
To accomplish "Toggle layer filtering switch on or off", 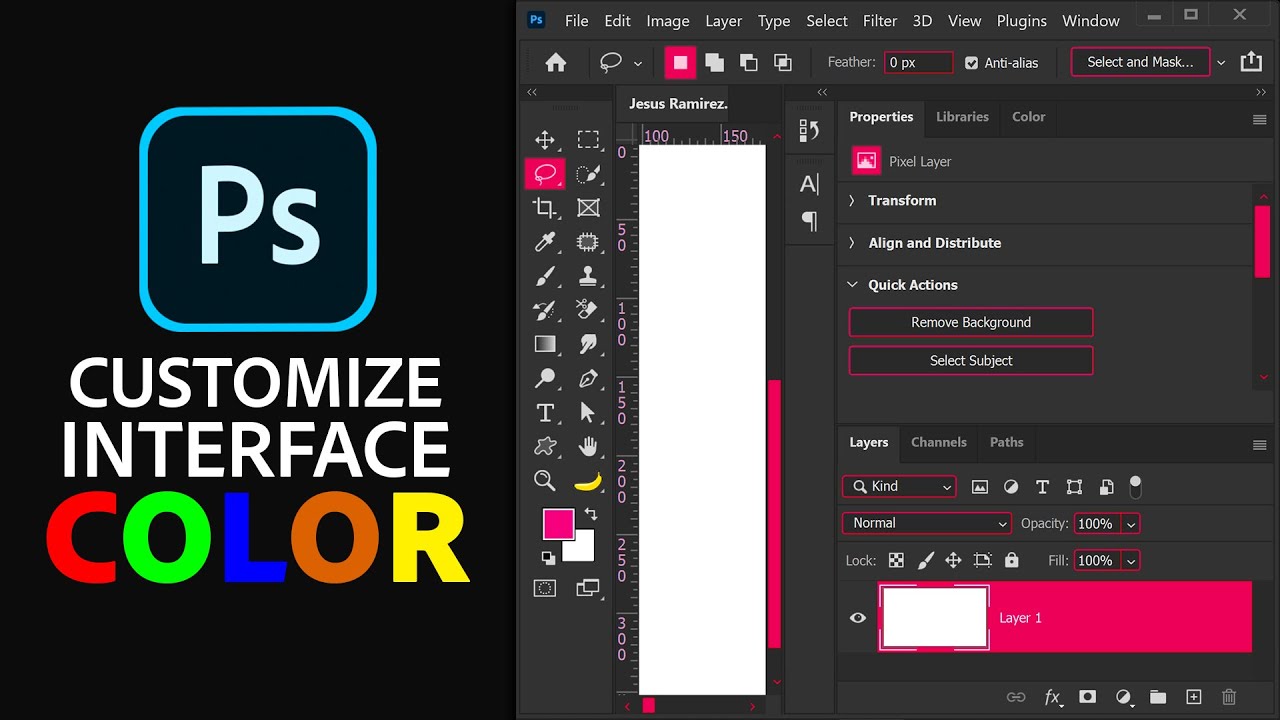I will tap(1135, 486).
